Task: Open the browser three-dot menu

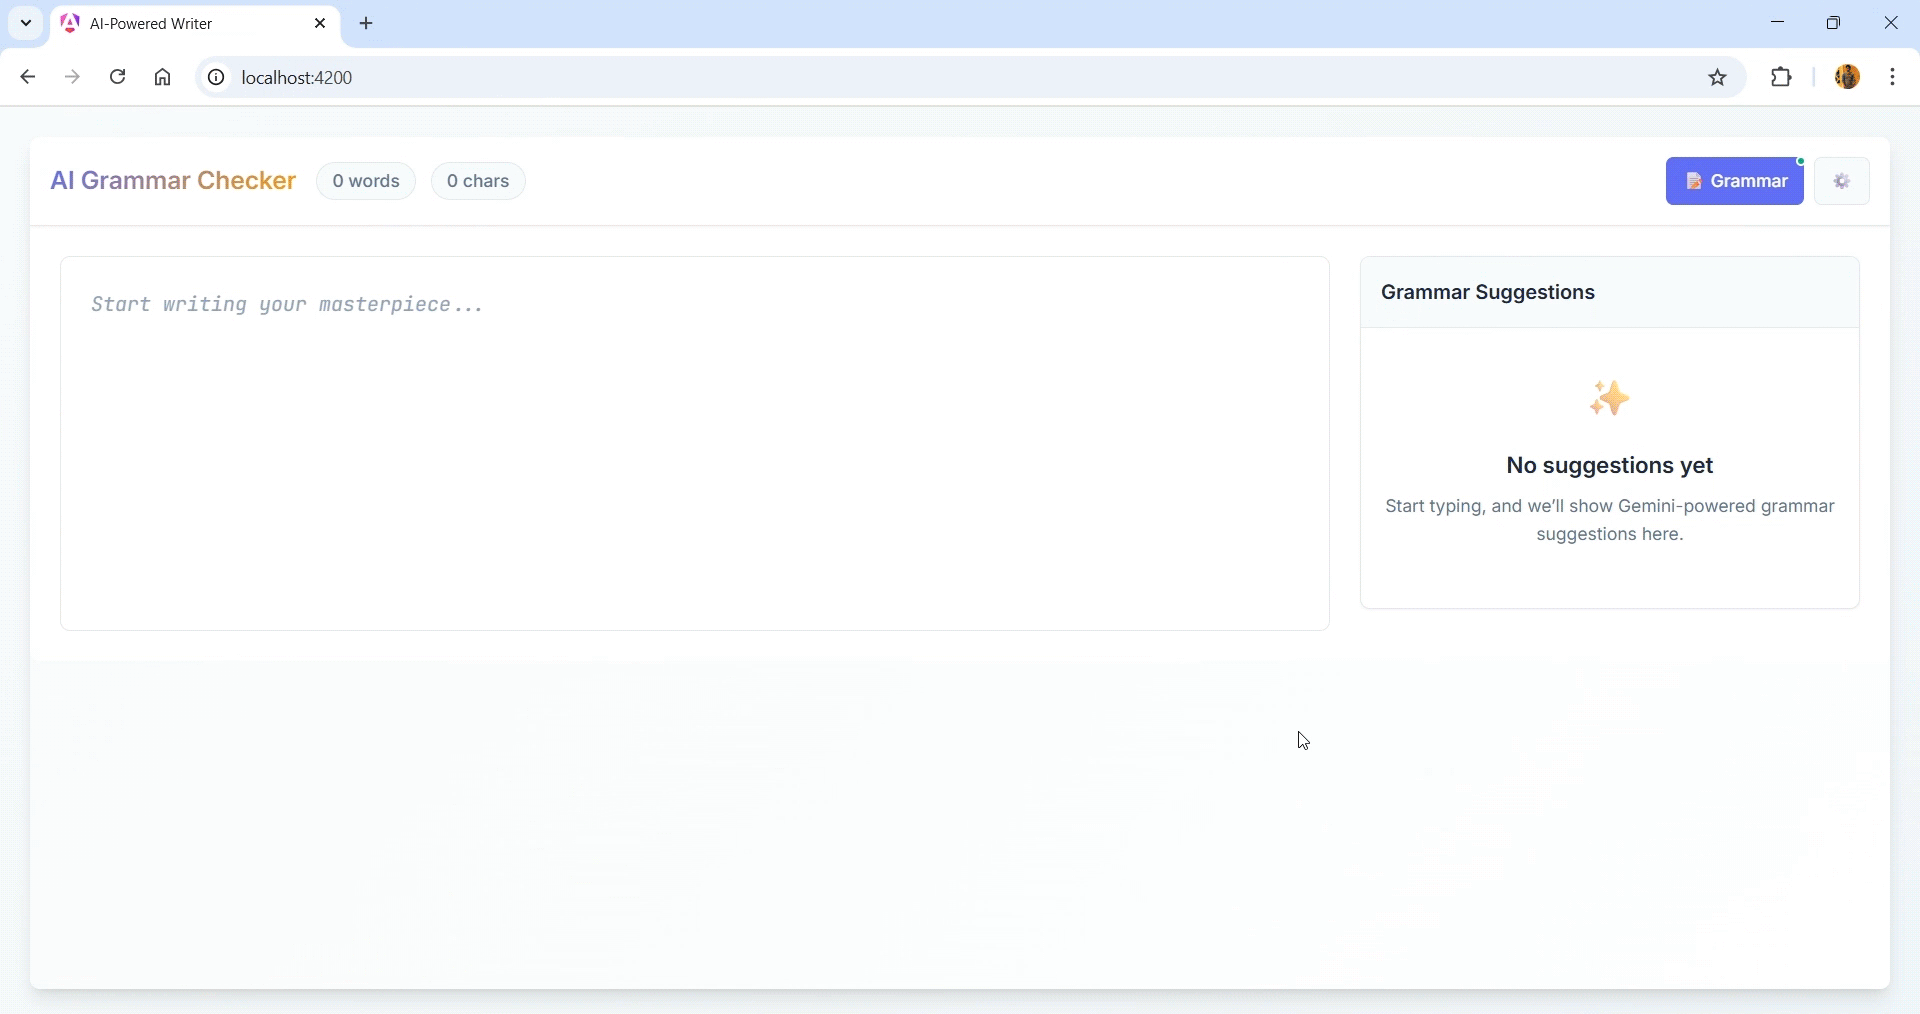Action: 1895,77
